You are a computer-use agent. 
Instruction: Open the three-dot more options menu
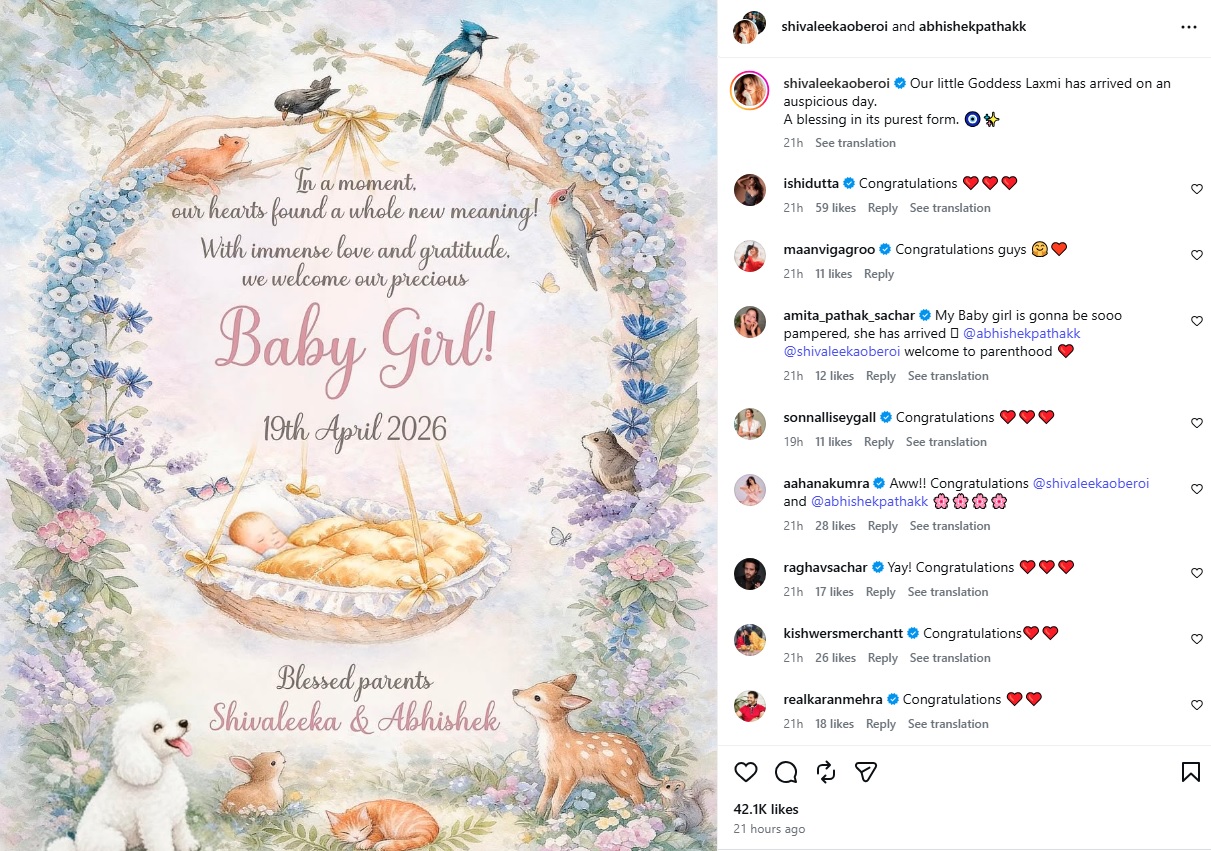(x=1188, y=27)
